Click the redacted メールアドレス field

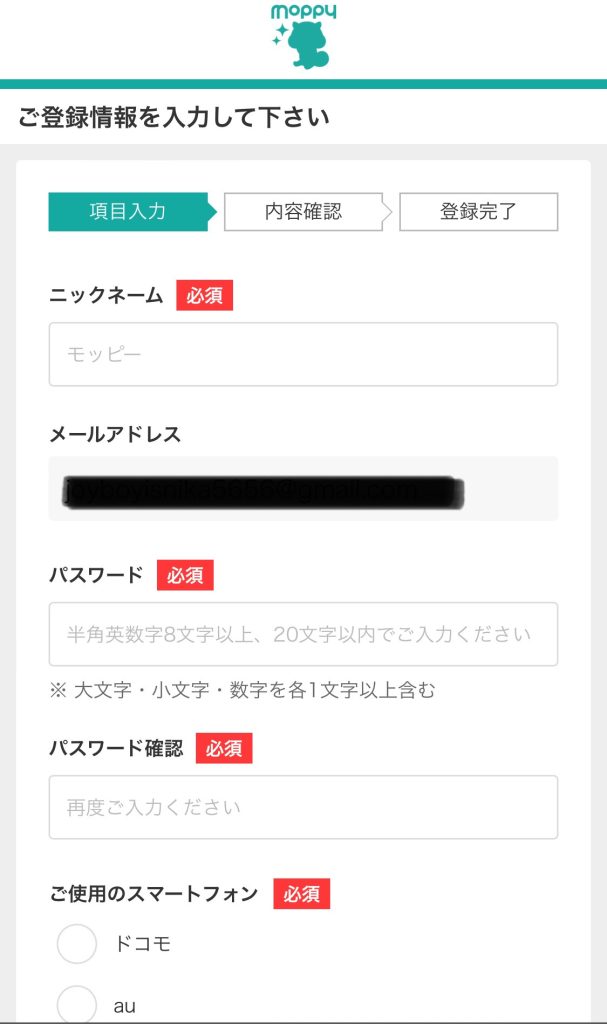click(303, 489)
